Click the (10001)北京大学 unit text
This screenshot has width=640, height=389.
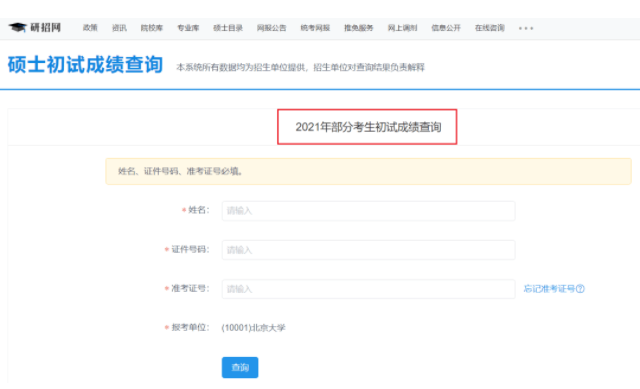[x=253, y=328]
